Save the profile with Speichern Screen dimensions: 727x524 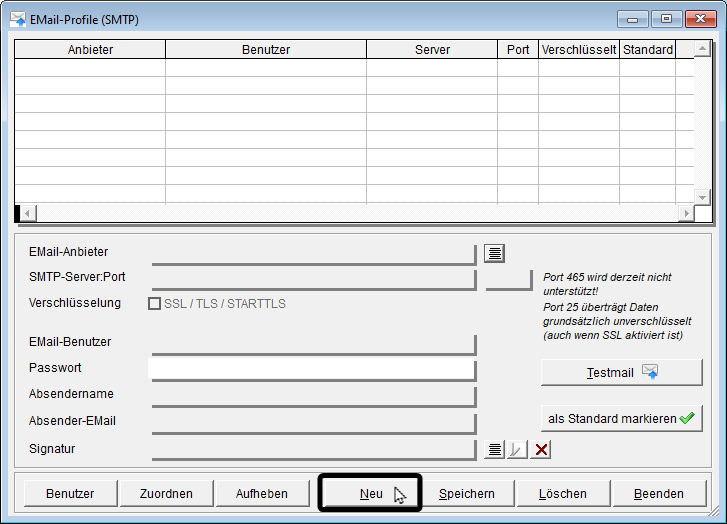(x=467, y=493)
